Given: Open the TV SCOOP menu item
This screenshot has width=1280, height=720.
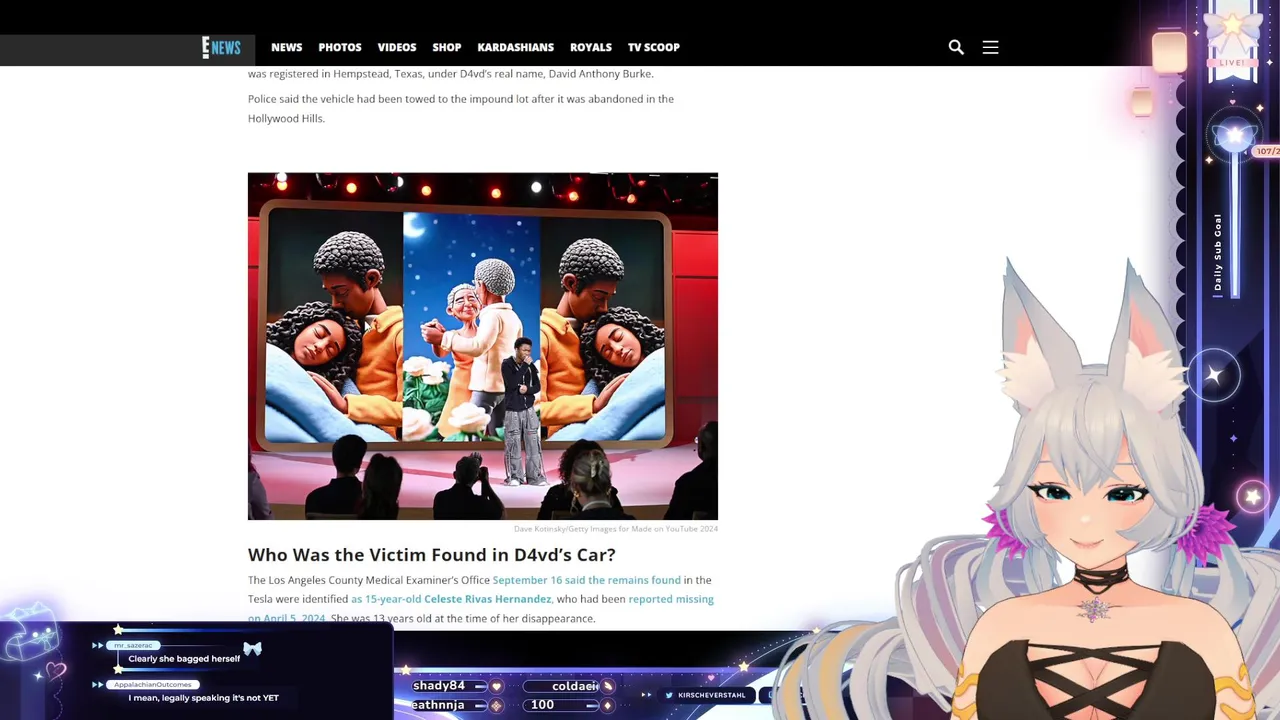Looking at the screenshot, I should 654,47.
